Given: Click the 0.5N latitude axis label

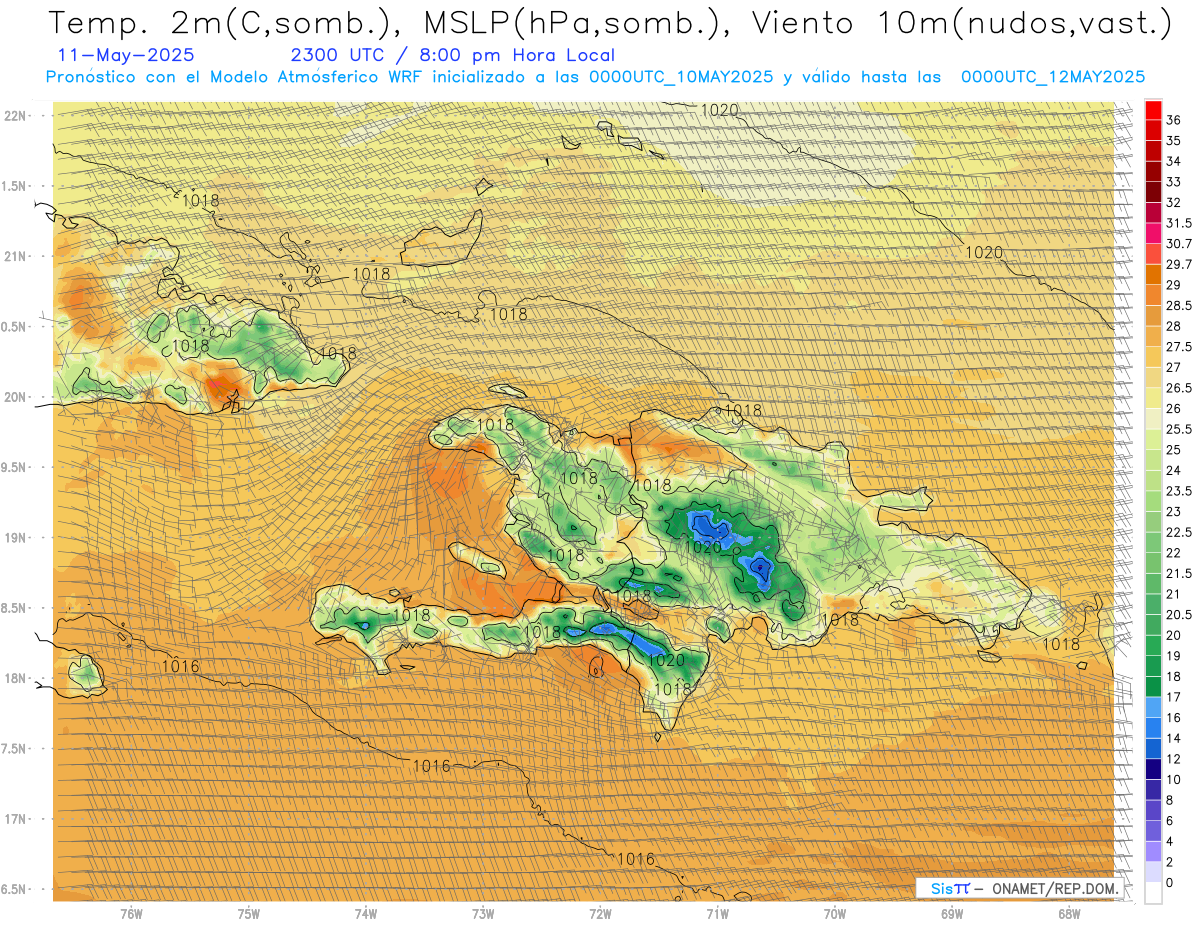Looking at the screenshot, I should point(15,327).
